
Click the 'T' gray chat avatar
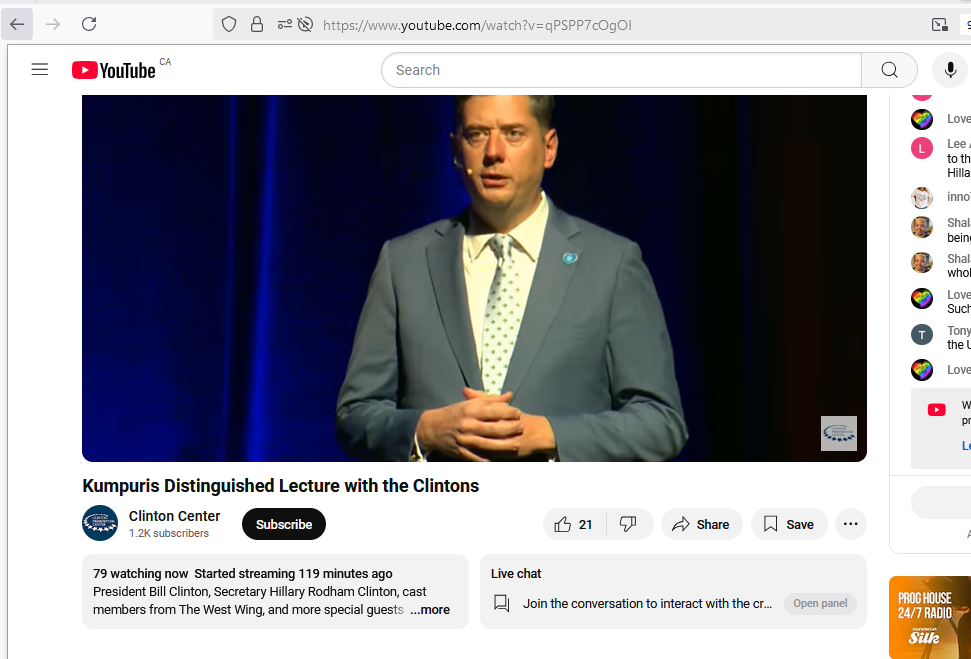coord(921,334)
